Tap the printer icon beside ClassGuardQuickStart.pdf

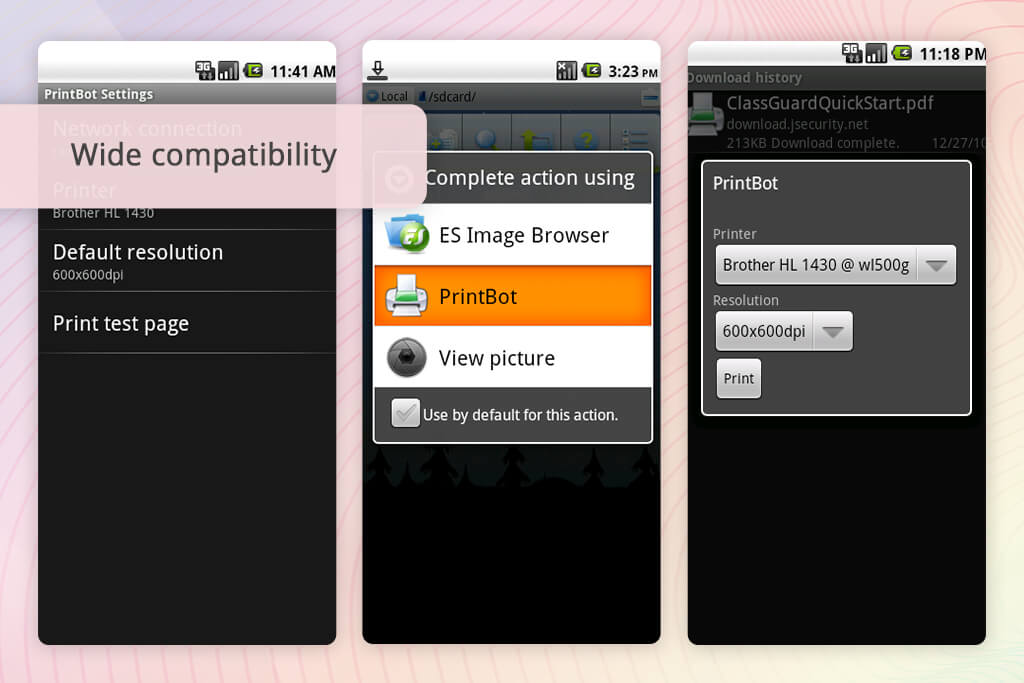click(x=706, y=114)
